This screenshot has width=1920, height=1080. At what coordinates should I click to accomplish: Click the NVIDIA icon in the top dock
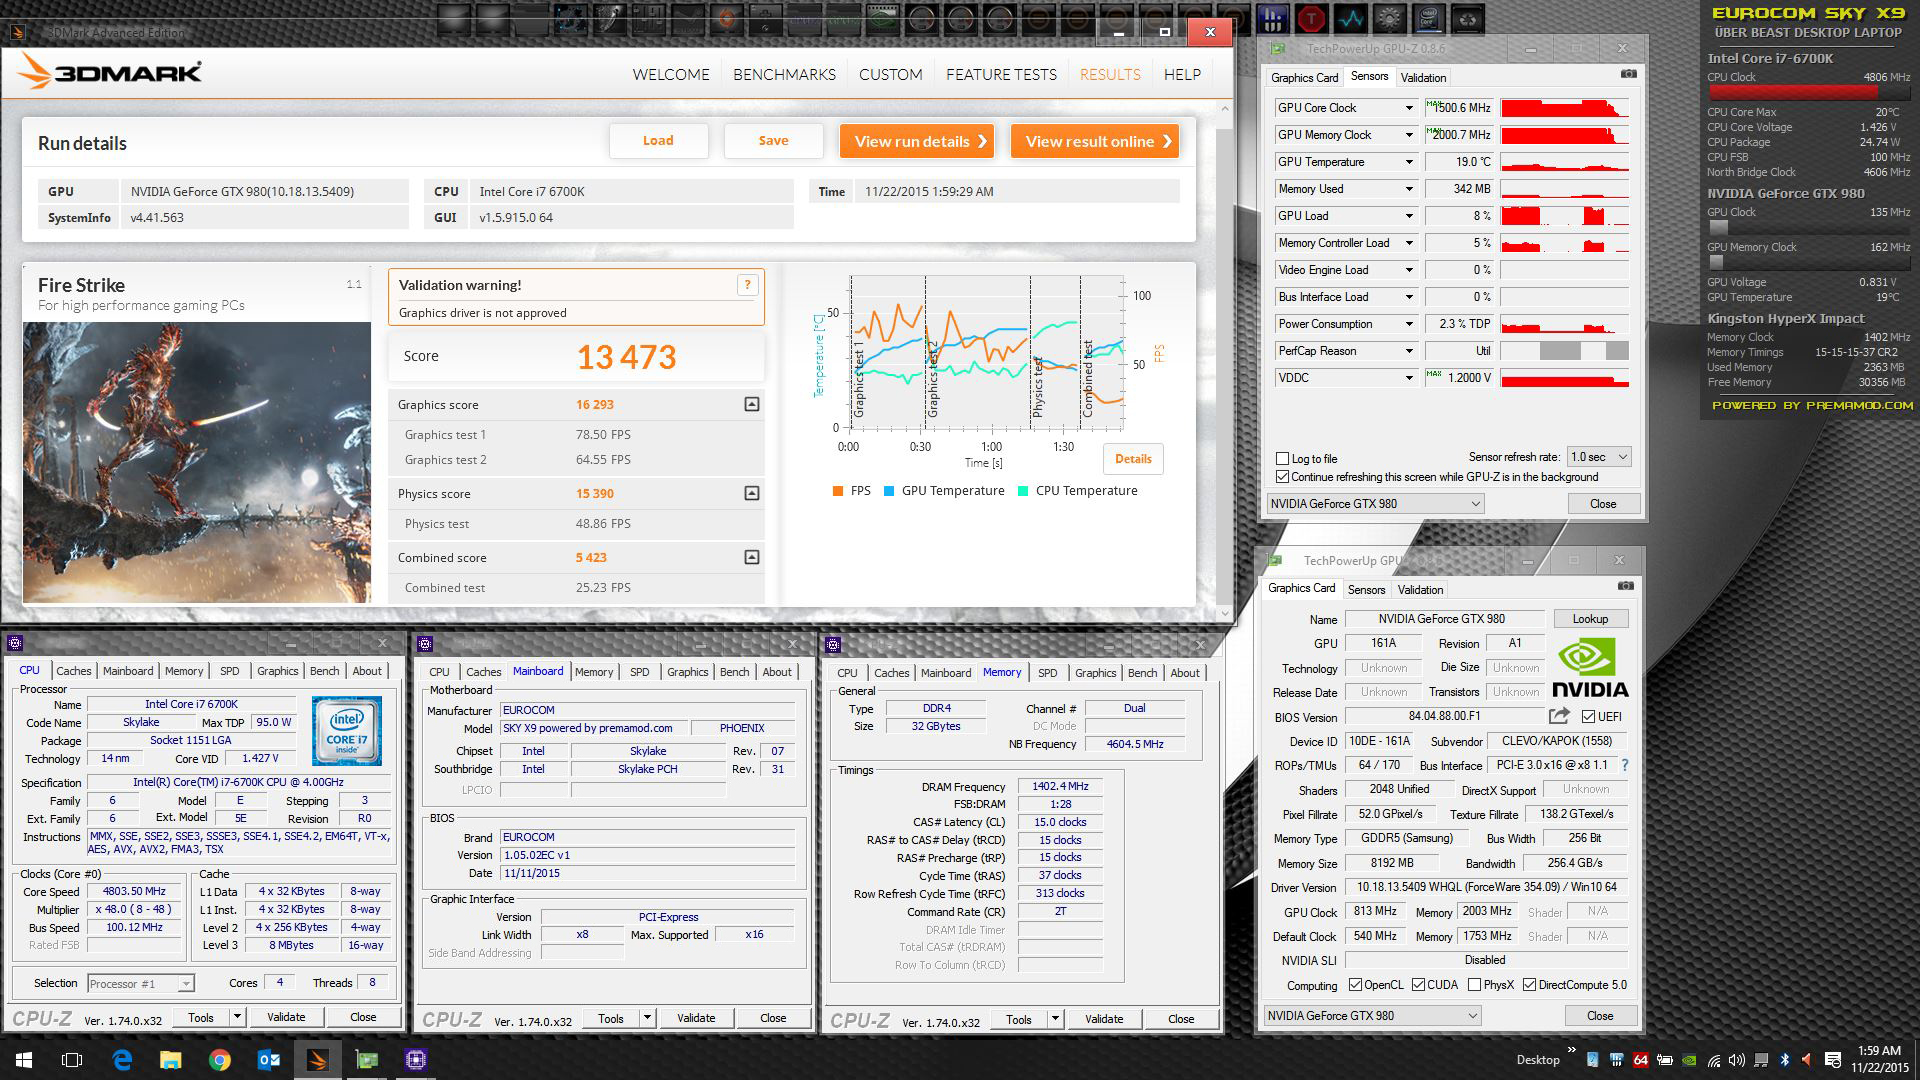(x=882, y=18)
